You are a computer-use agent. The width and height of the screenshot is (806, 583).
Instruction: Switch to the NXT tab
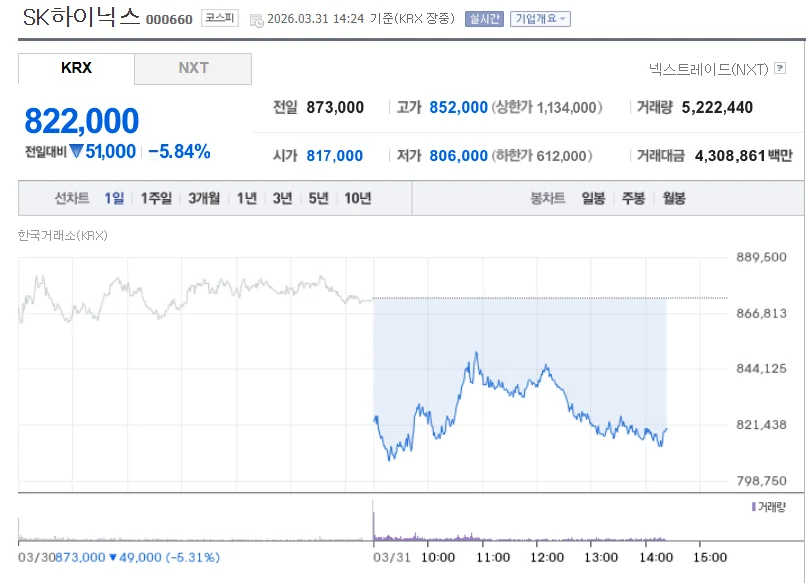click(x=193, y=68)
